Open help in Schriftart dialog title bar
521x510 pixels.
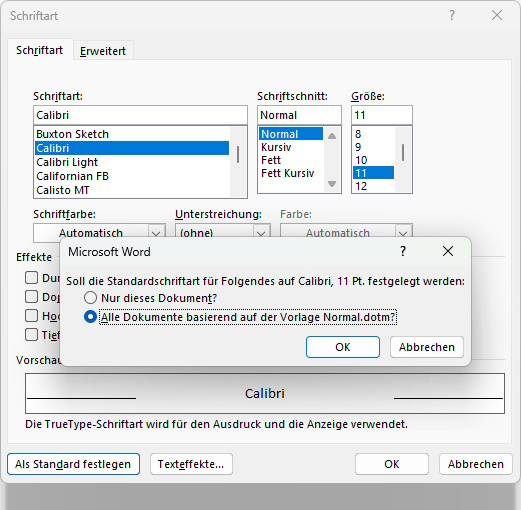[452, 15]
